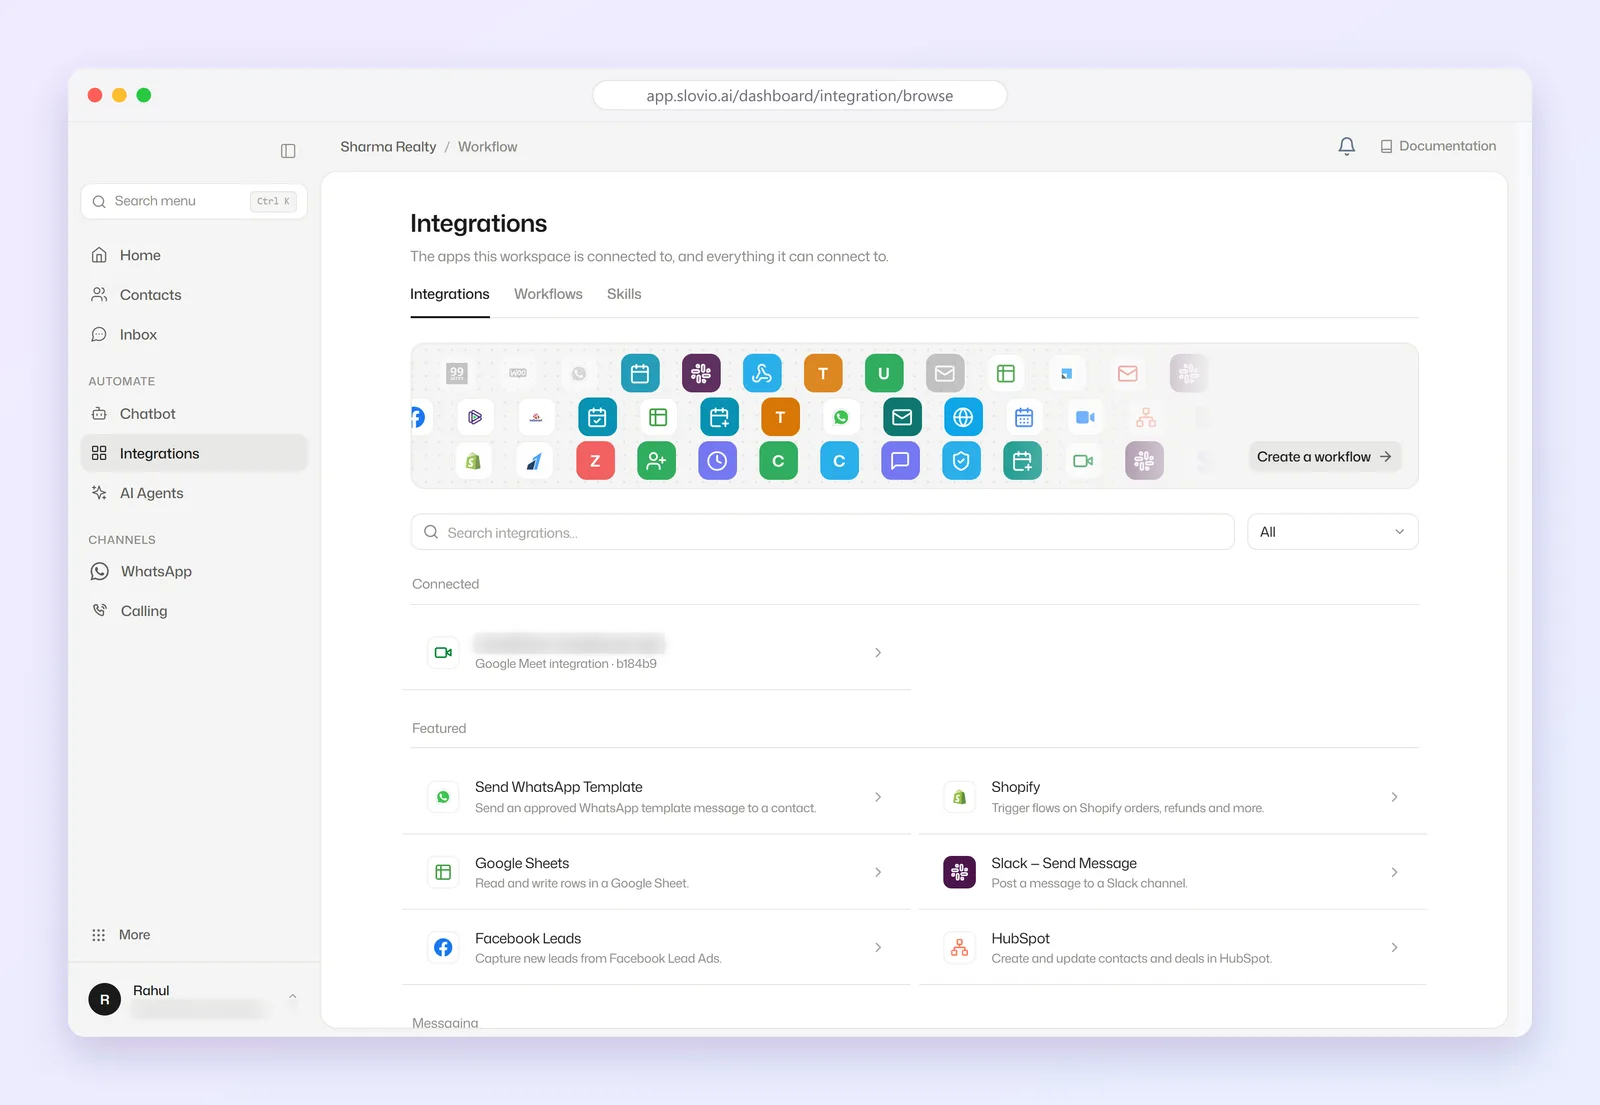
Task: Open Chatbot section
Action: (194, 414)
